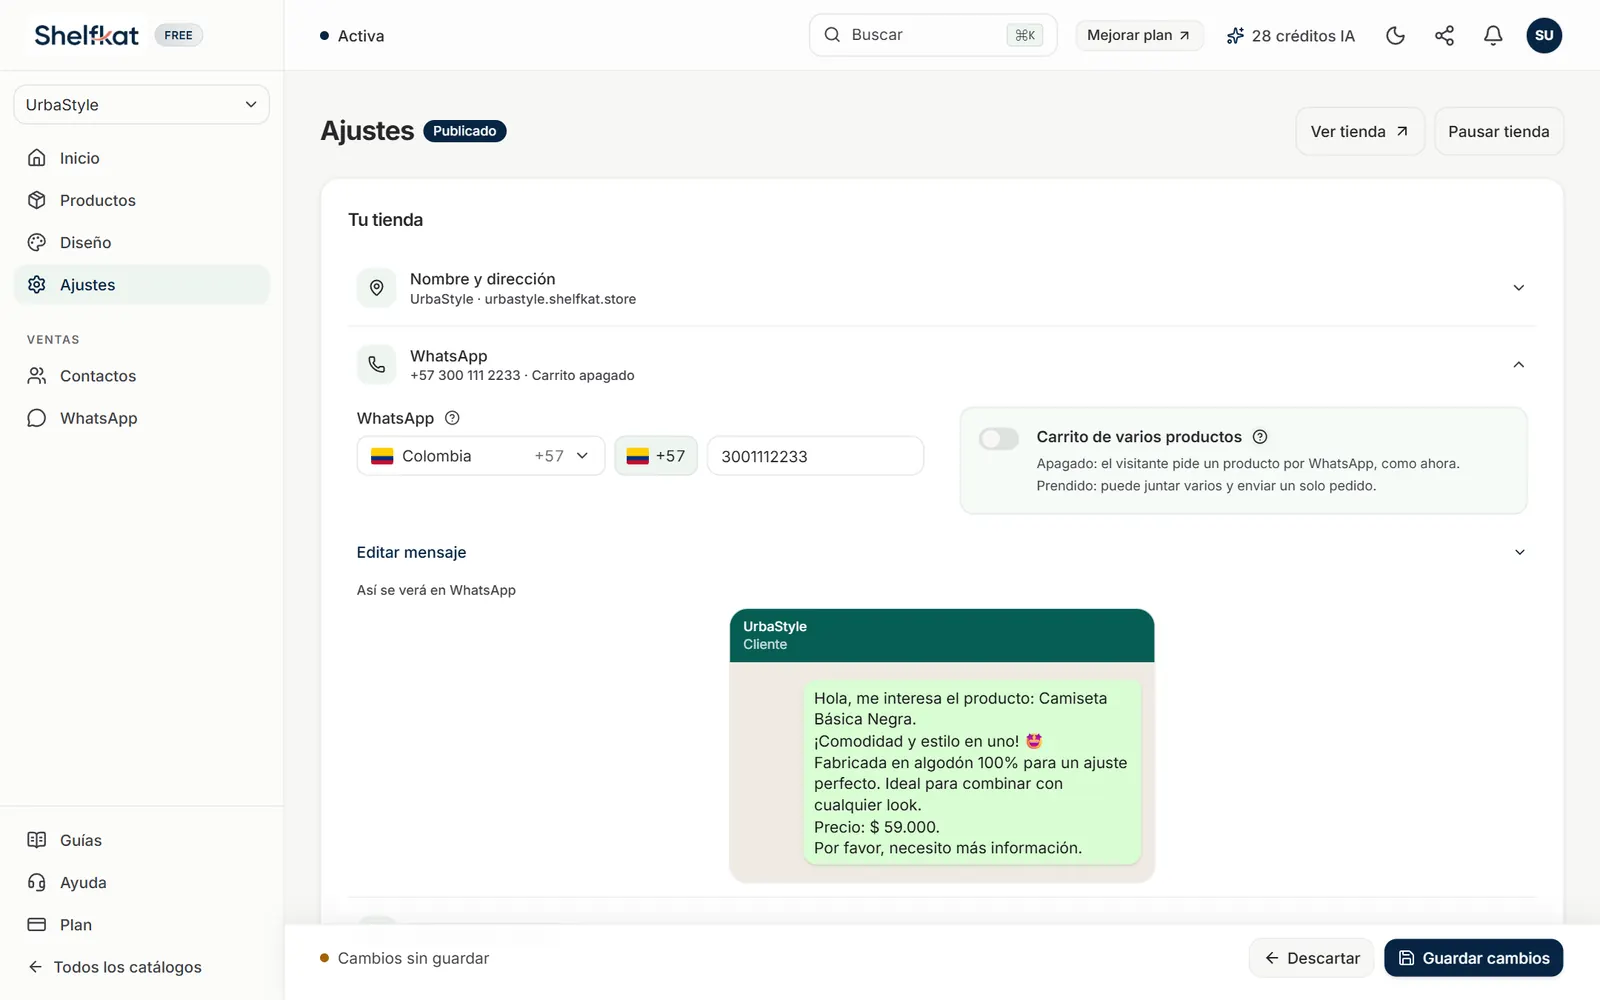Click the Activa status indicator
The image size is (1600, 1000).
[x=352, y=36]
